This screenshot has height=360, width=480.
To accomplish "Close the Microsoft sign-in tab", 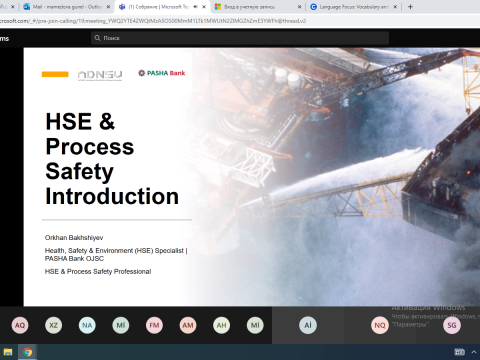I will 299,7.
